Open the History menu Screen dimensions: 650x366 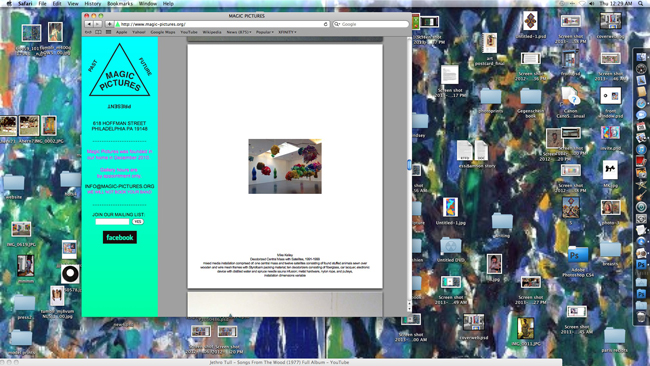(92, 3)
